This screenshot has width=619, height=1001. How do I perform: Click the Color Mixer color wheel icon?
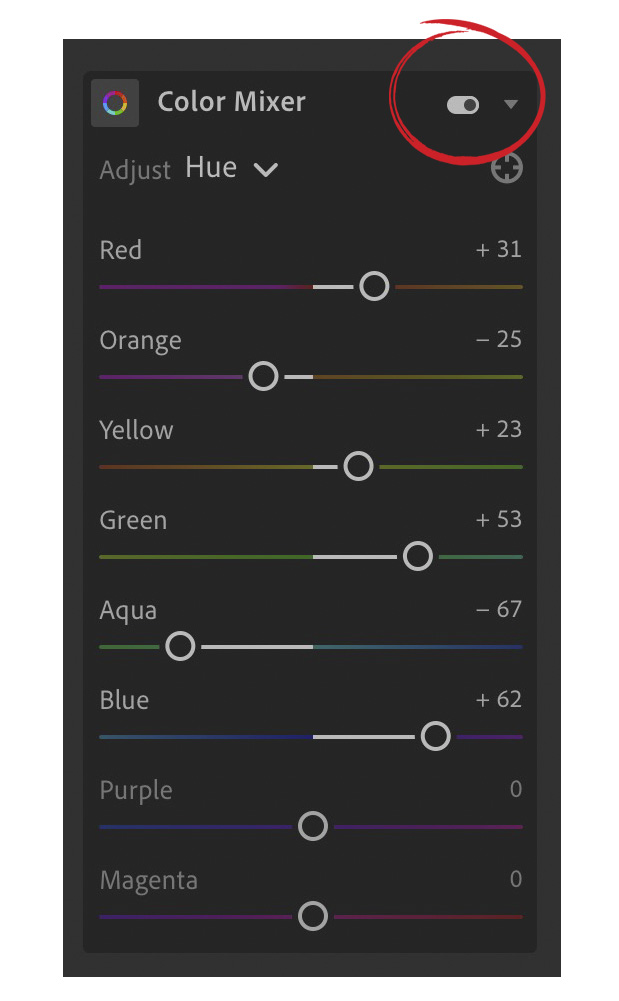[x=115, y=103]
